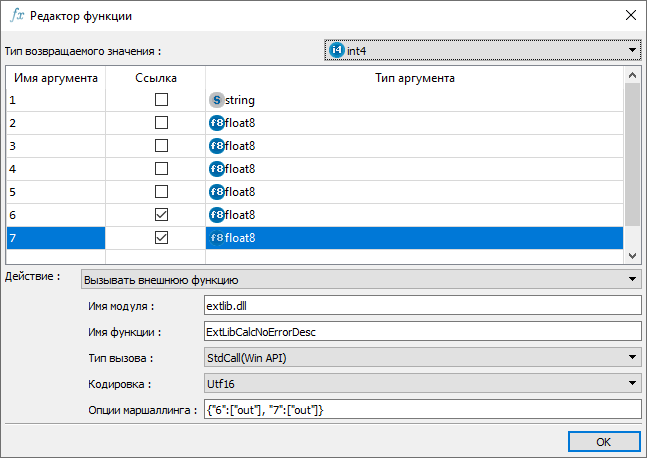Click the fx icon in title bar

17,16
